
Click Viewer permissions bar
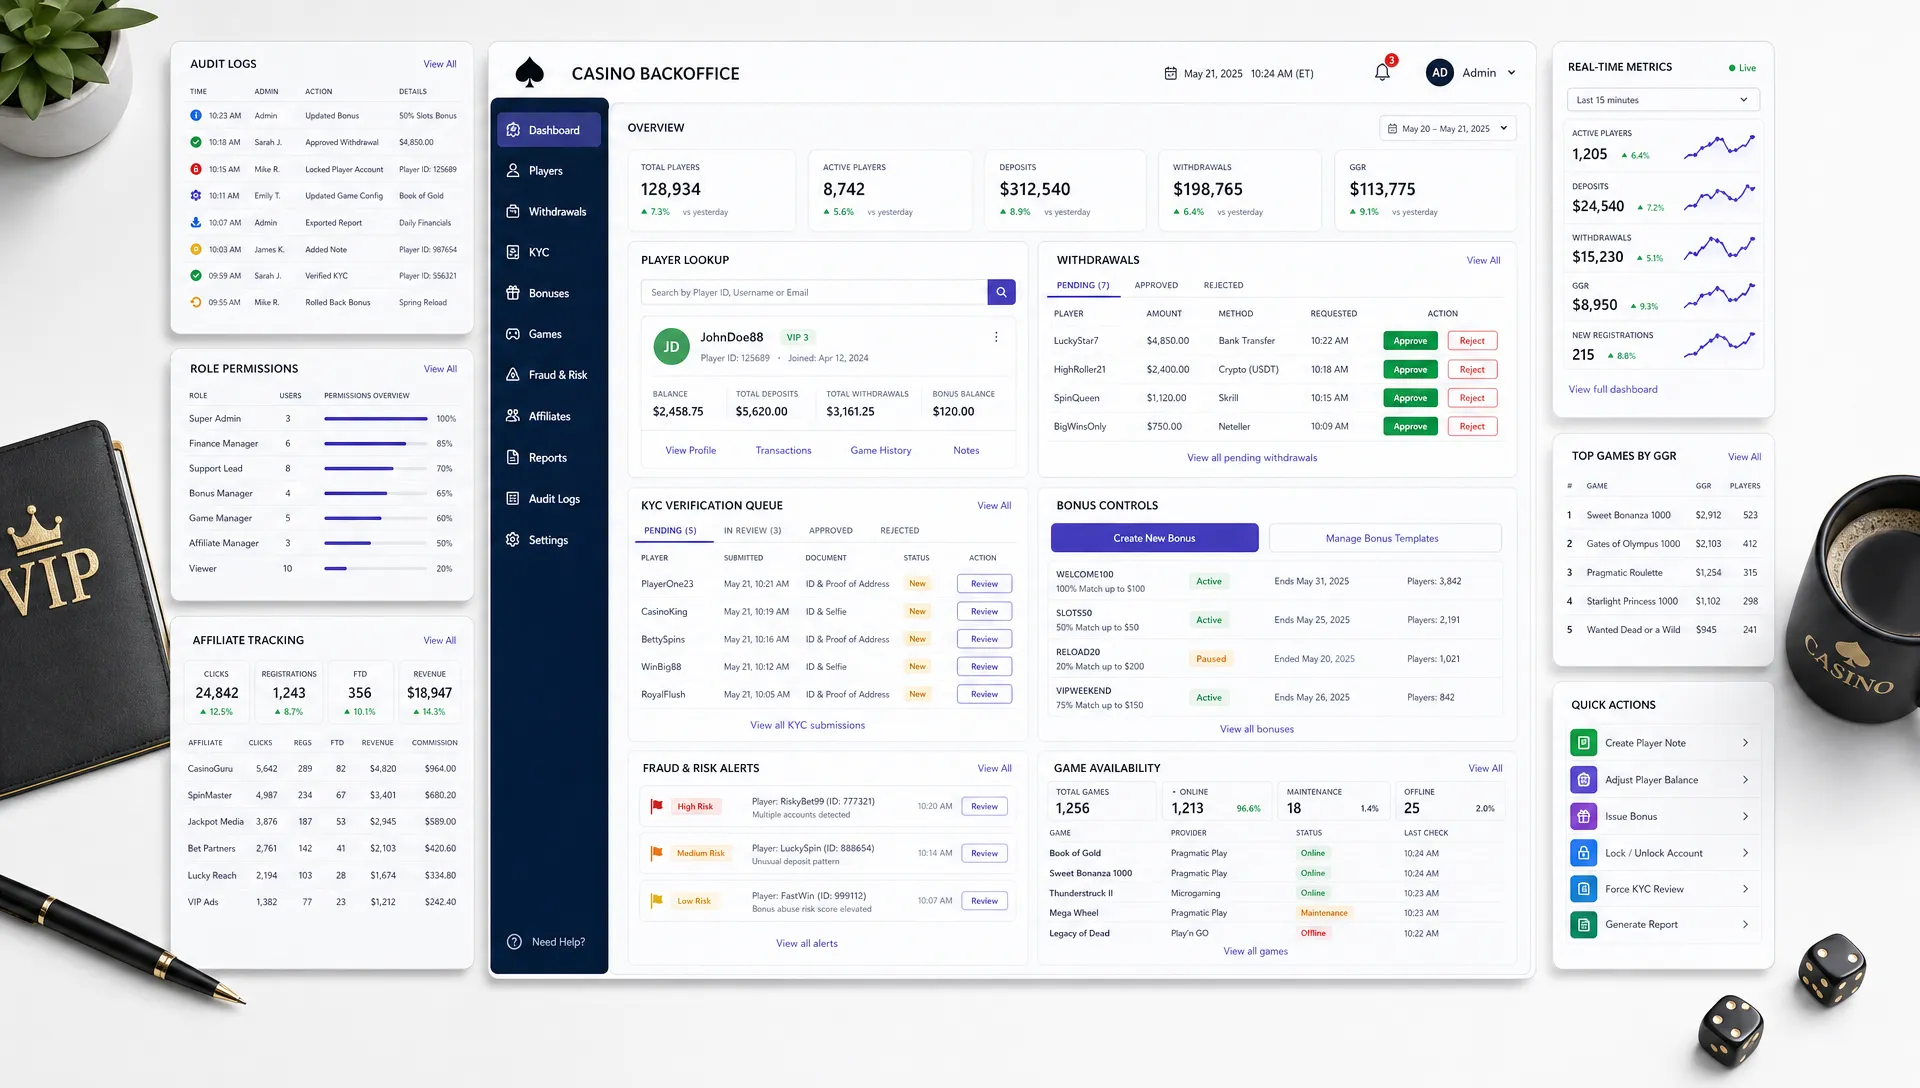click(376, 569)
